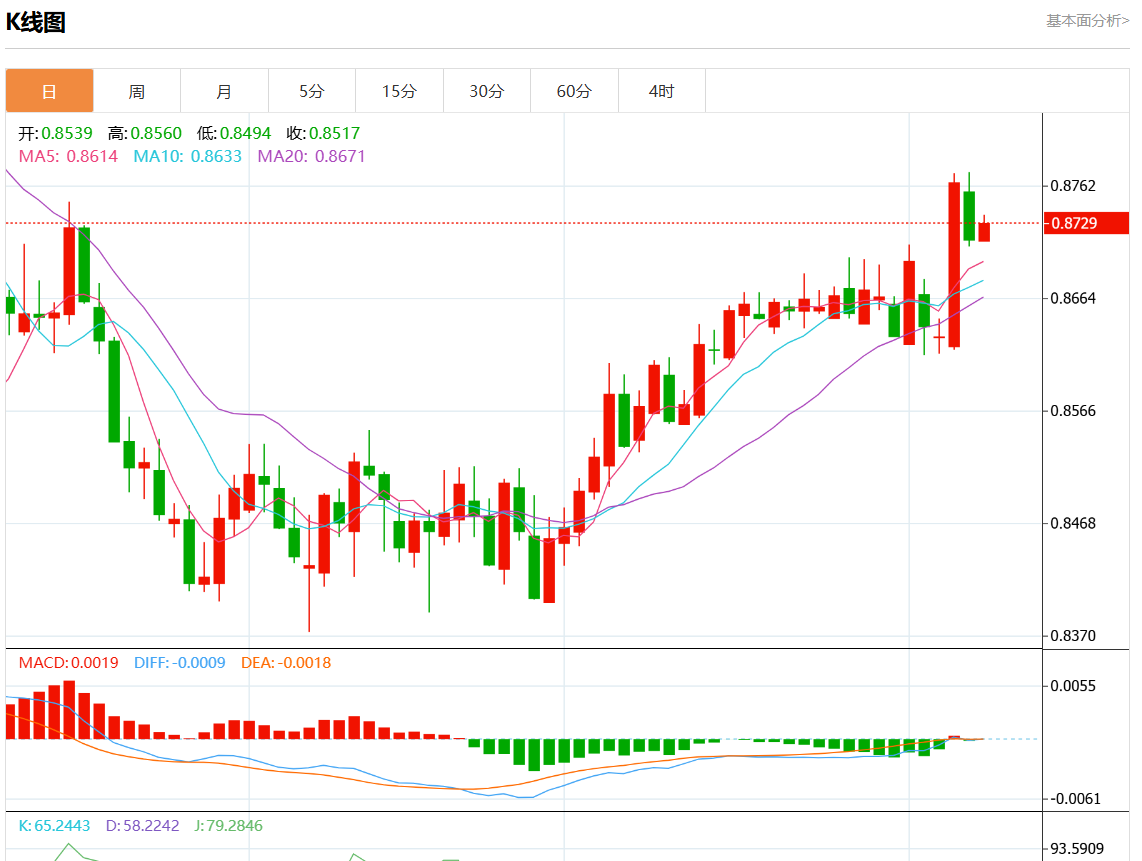Open the 15分 interval tab
Screen dimensions: 1142x861
tap(399, 91)
